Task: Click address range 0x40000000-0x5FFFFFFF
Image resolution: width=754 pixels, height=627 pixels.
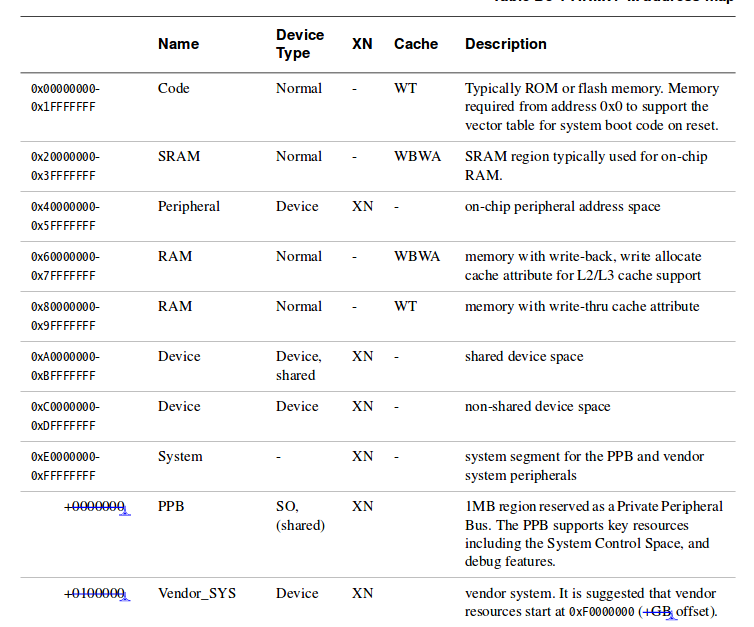Action: [65, 216]
